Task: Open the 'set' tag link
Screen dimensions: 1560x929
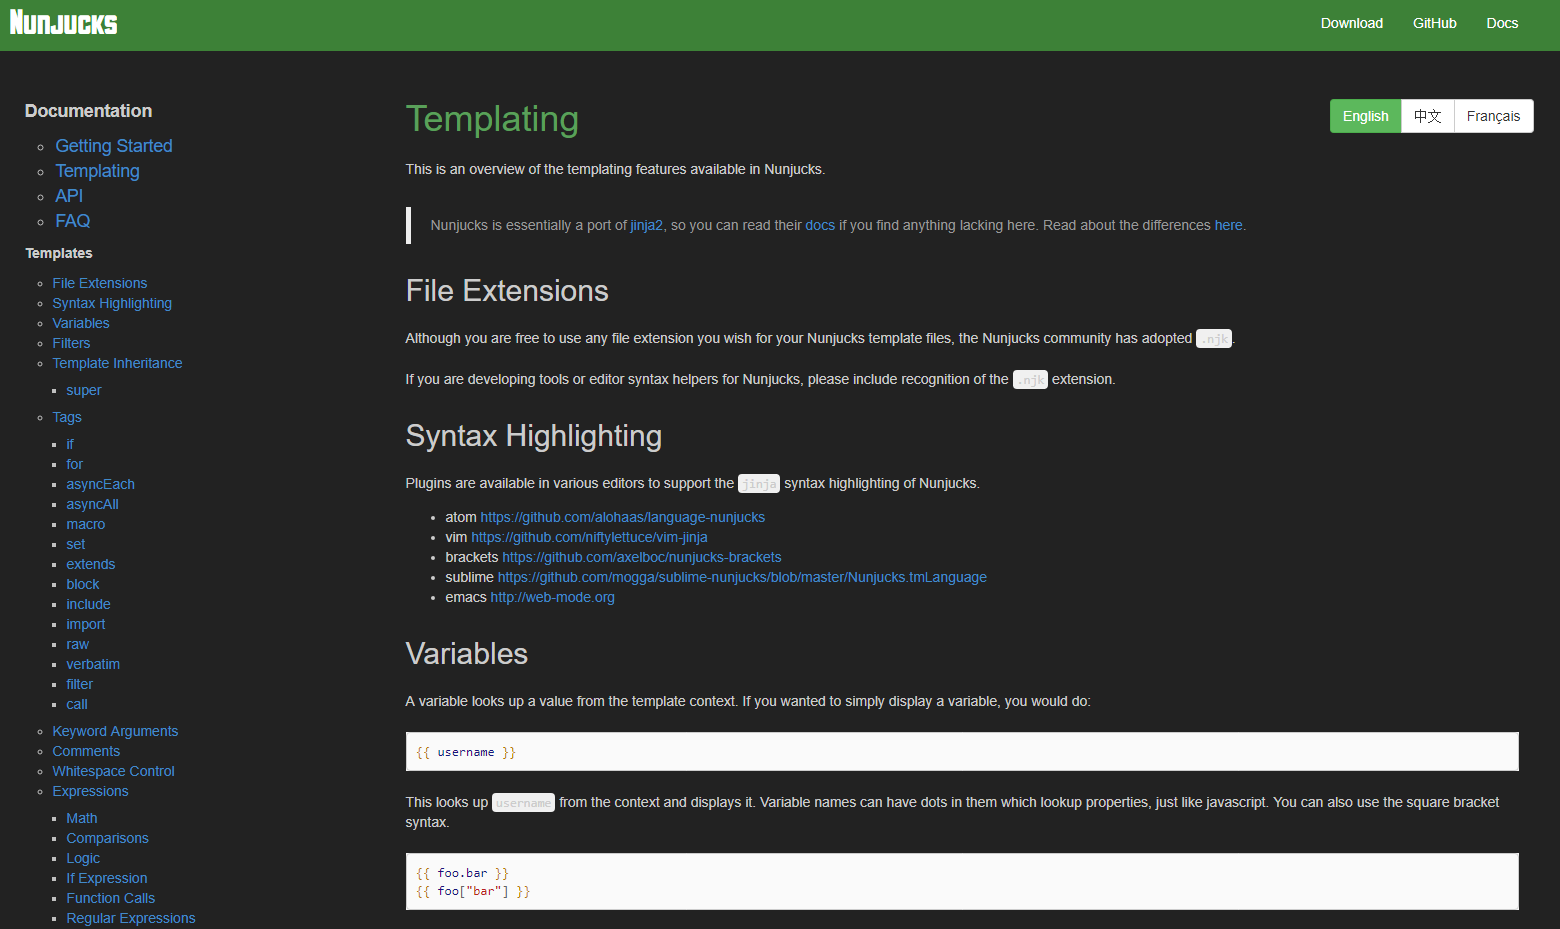Action: tap(76, 544)
